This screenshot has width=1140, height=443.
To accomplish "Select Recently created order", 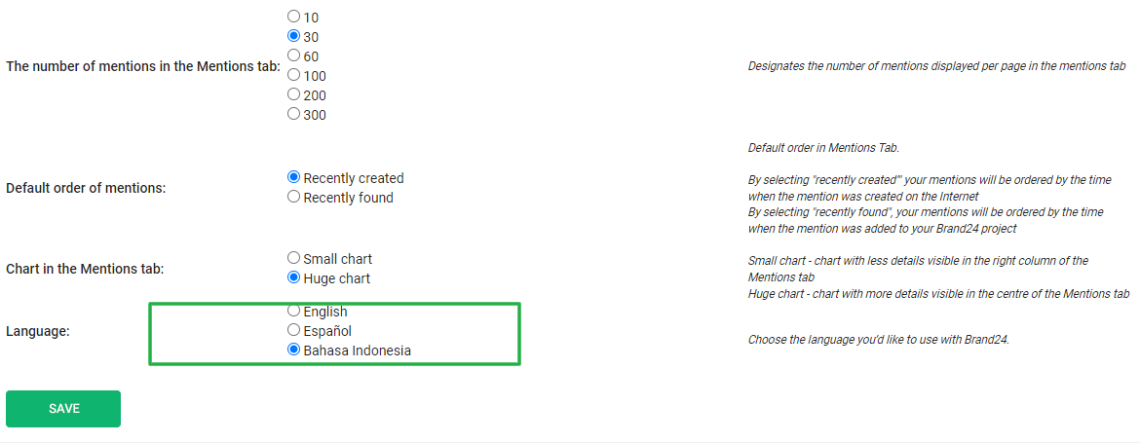I will (293, 177).
